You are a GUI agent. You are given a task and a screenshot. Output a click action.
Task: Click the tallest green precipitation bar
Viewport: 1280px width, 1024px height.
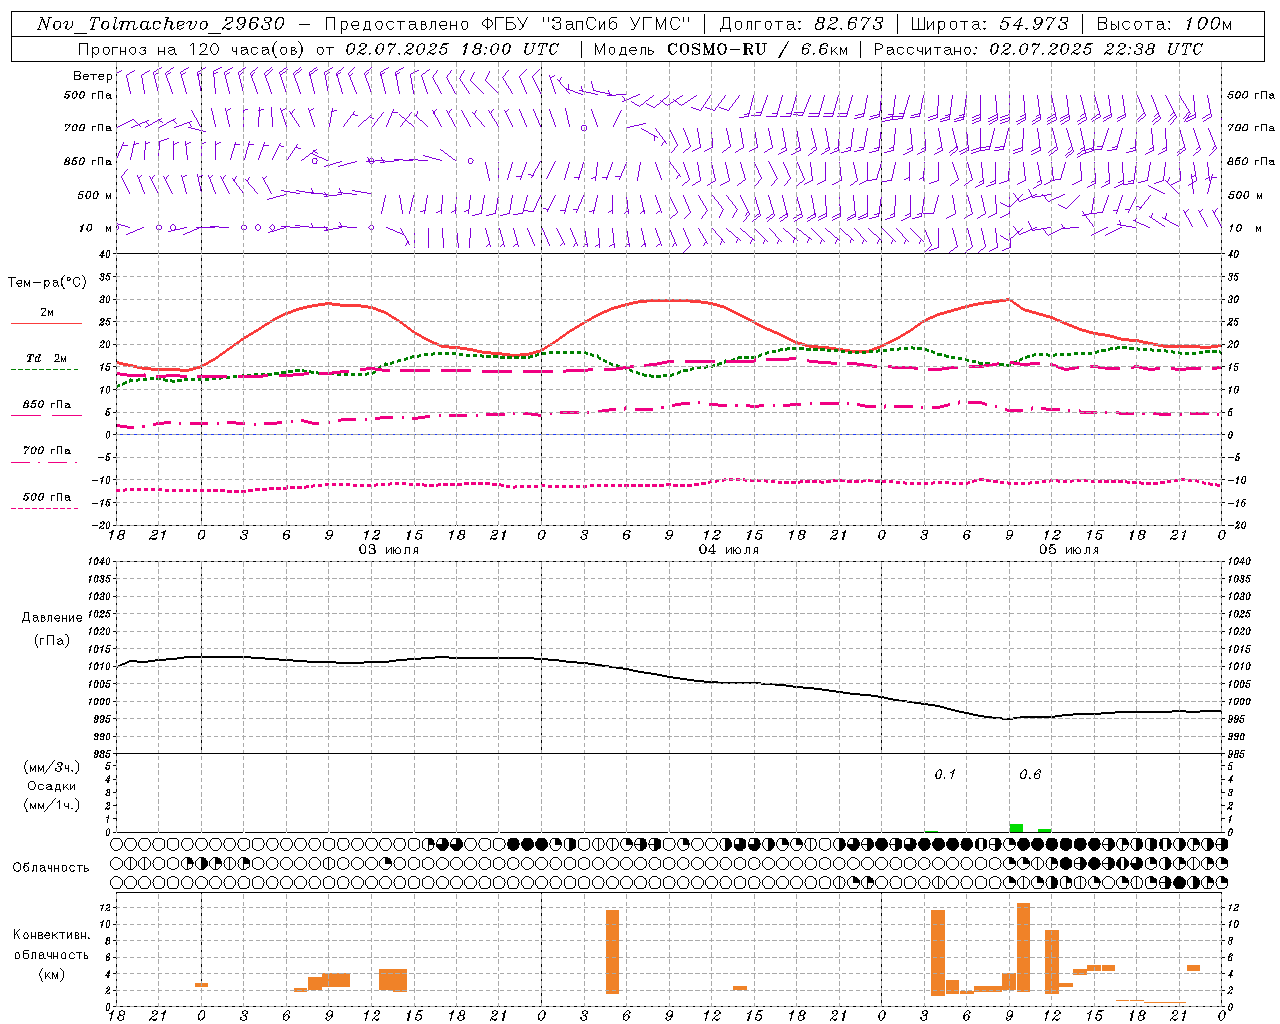1016,828
